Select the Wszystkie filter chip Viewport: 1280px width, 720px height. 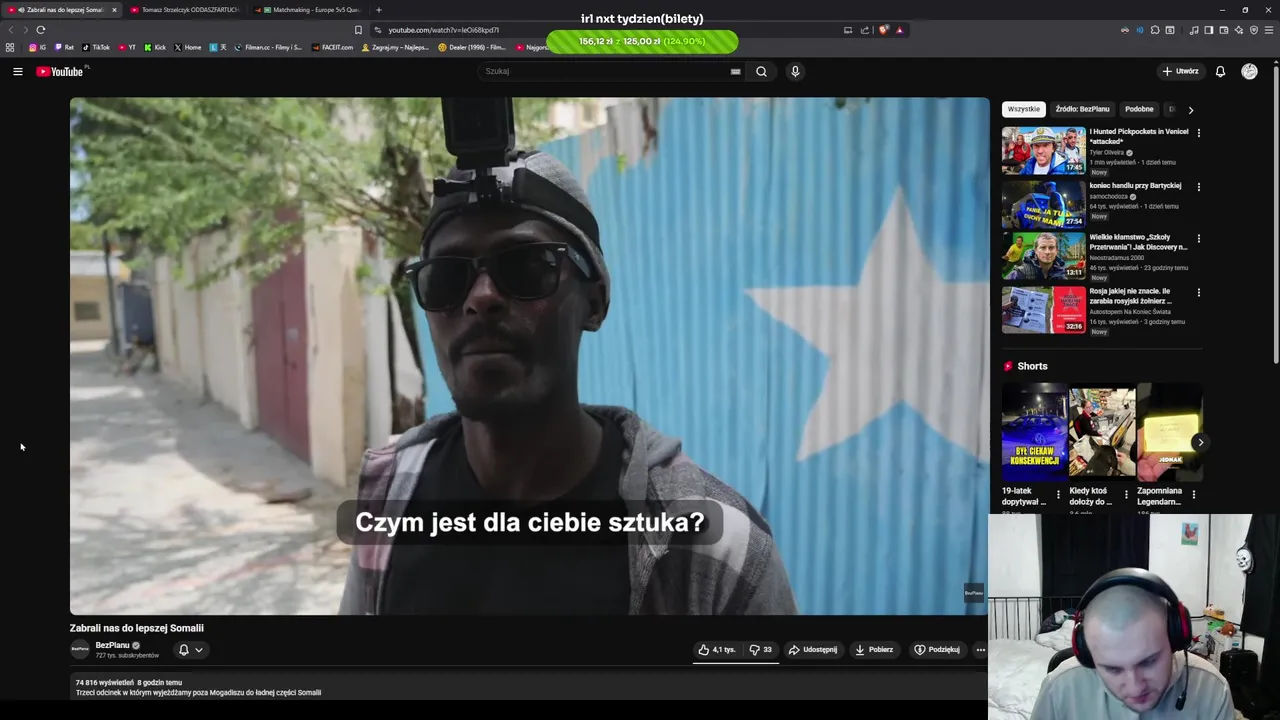1023,109
